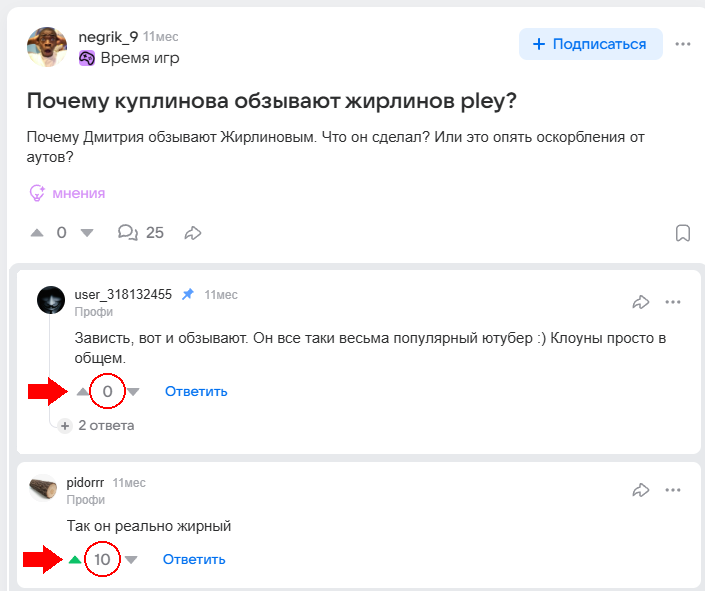
Task: Share user_318132455's comment
Action: tap(641, 301)
